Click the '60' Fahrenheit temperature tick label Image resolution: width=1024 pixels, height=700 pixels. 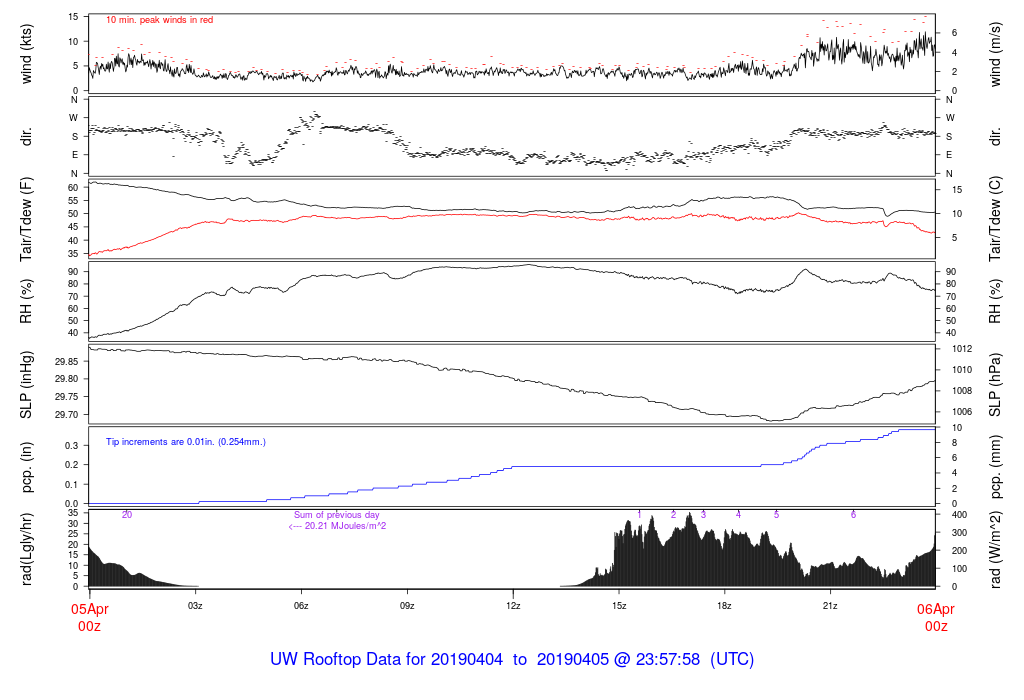coord(73,187)
